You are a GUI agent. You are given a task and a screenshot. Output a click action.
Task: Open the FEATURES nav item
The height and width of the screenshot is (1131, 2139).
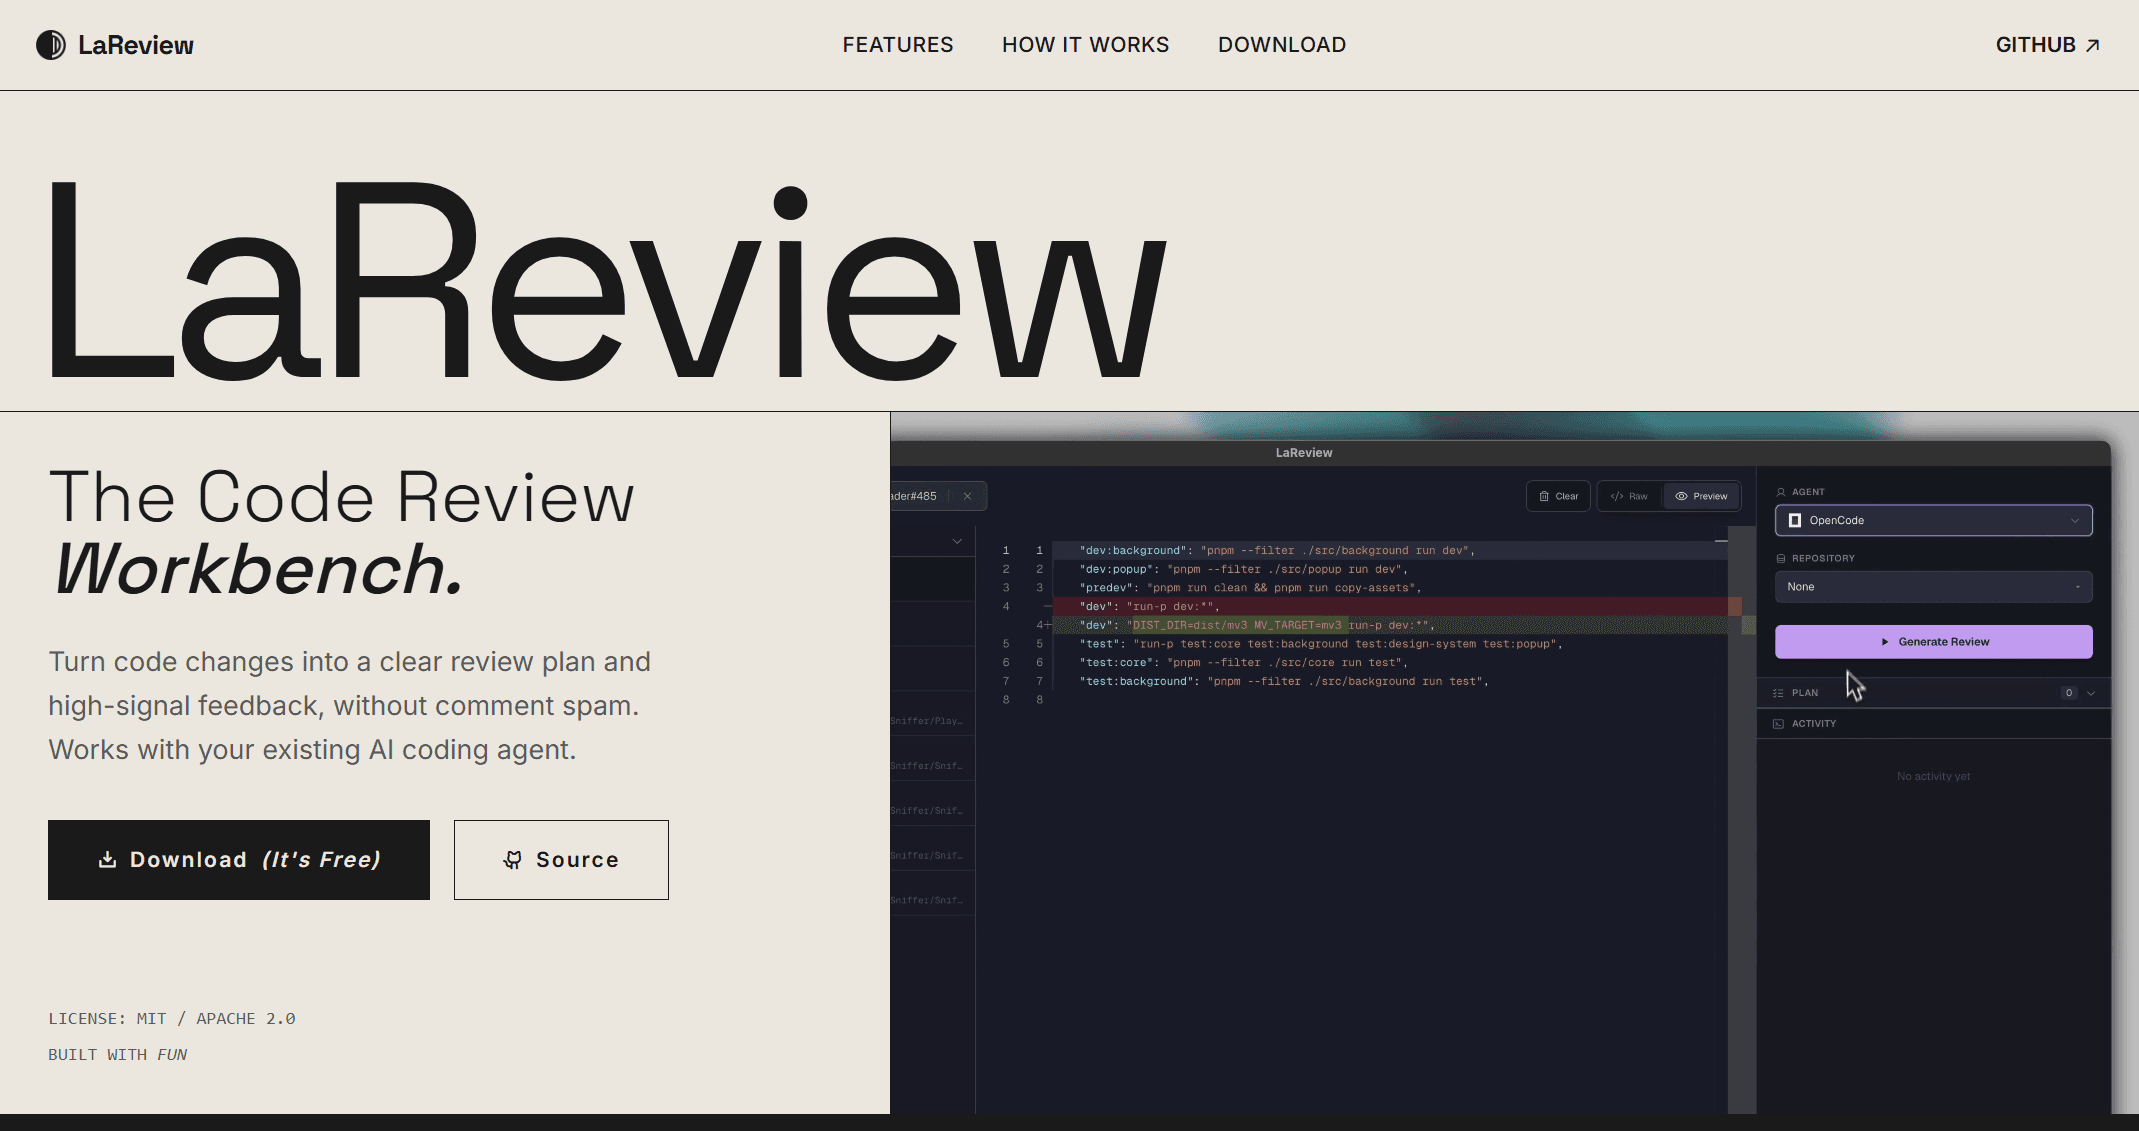[x=897, y=45]
